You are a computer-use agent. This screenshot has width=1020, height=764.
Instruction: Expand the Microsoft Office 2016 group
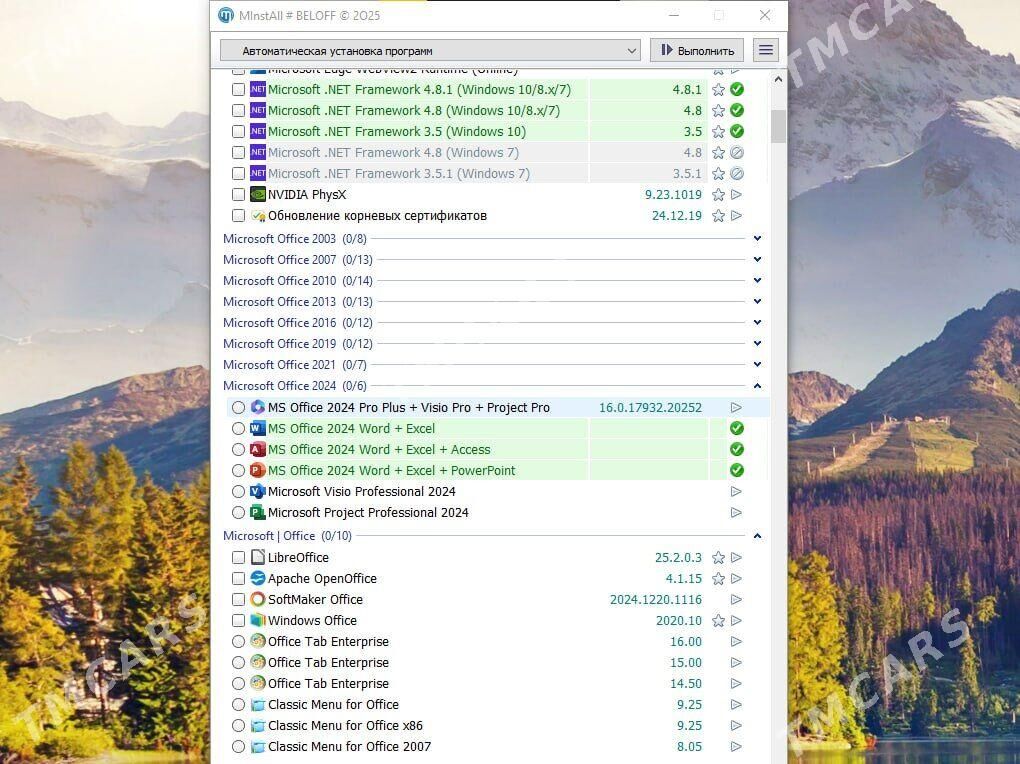coord(757,323)
